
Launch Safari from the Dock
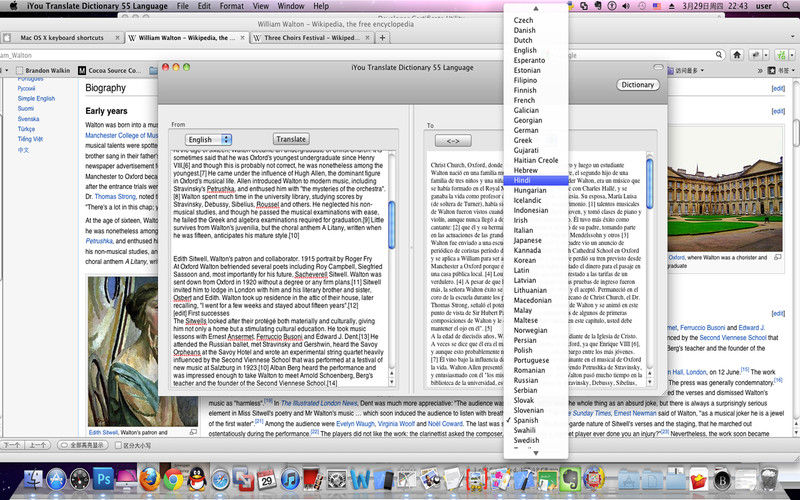pyautogui.click(x=220, y=480)
